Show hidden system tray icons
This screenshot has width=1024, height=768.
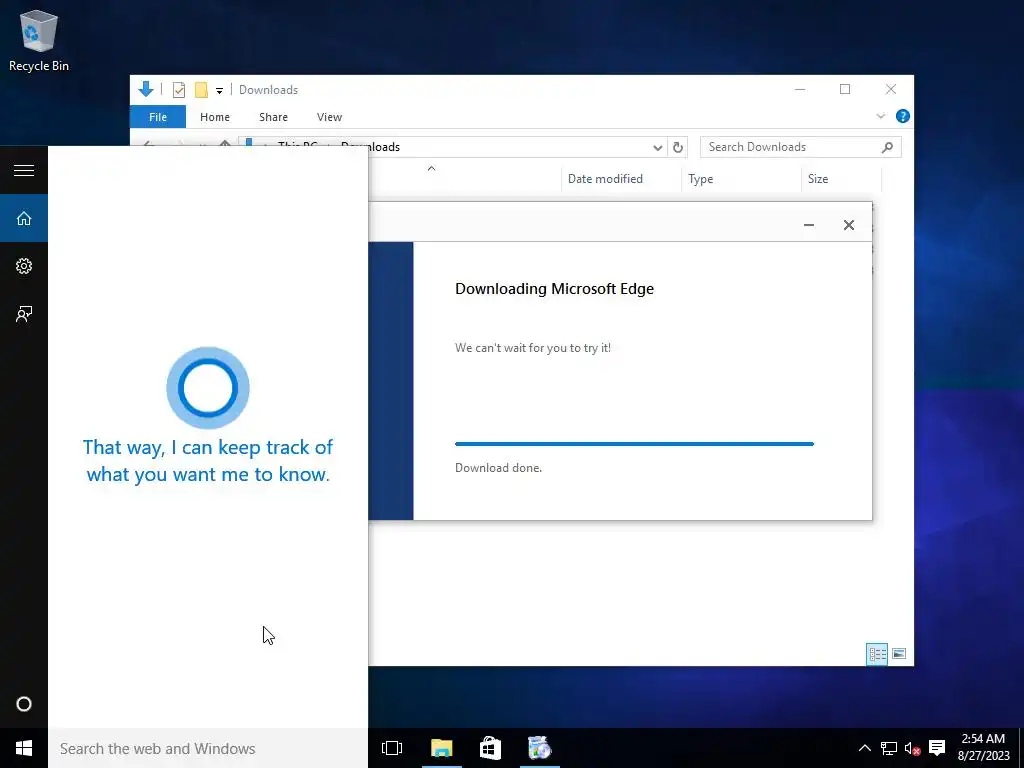point(864,748)
